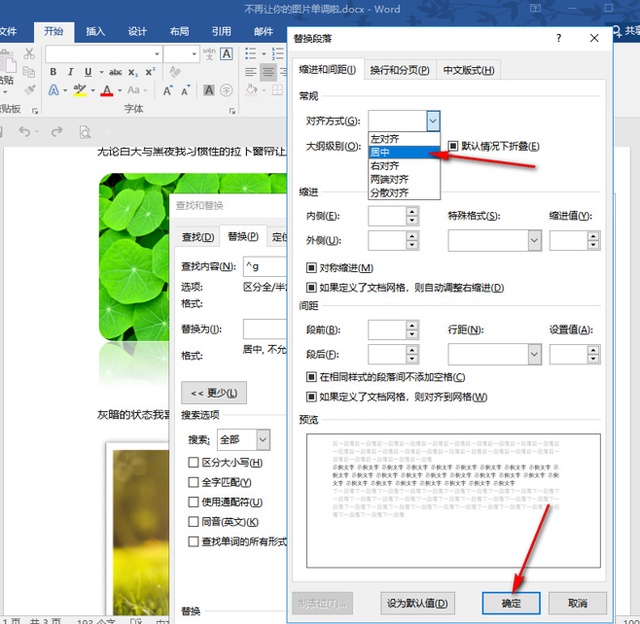Viewport: 640px width, 624px height.
Task: Select 左对齐 from alignment list
Action: click(x=404, y=139)
